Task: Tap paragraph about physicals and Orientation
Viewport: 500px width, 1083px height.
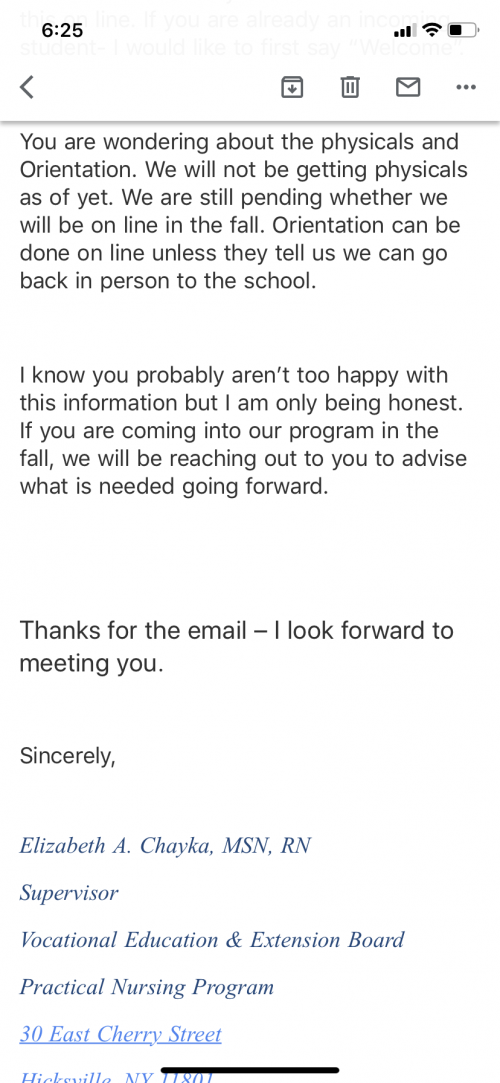Action: pos(244,211)
